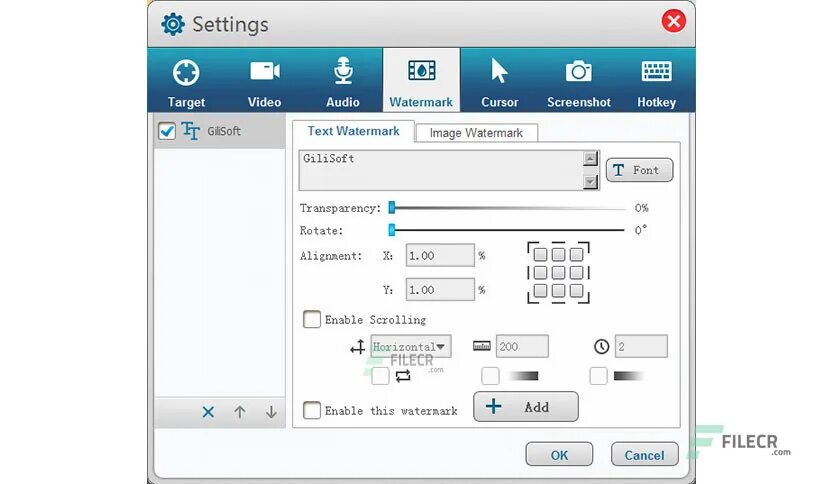Switch to the Text Watermark tab

353,131
